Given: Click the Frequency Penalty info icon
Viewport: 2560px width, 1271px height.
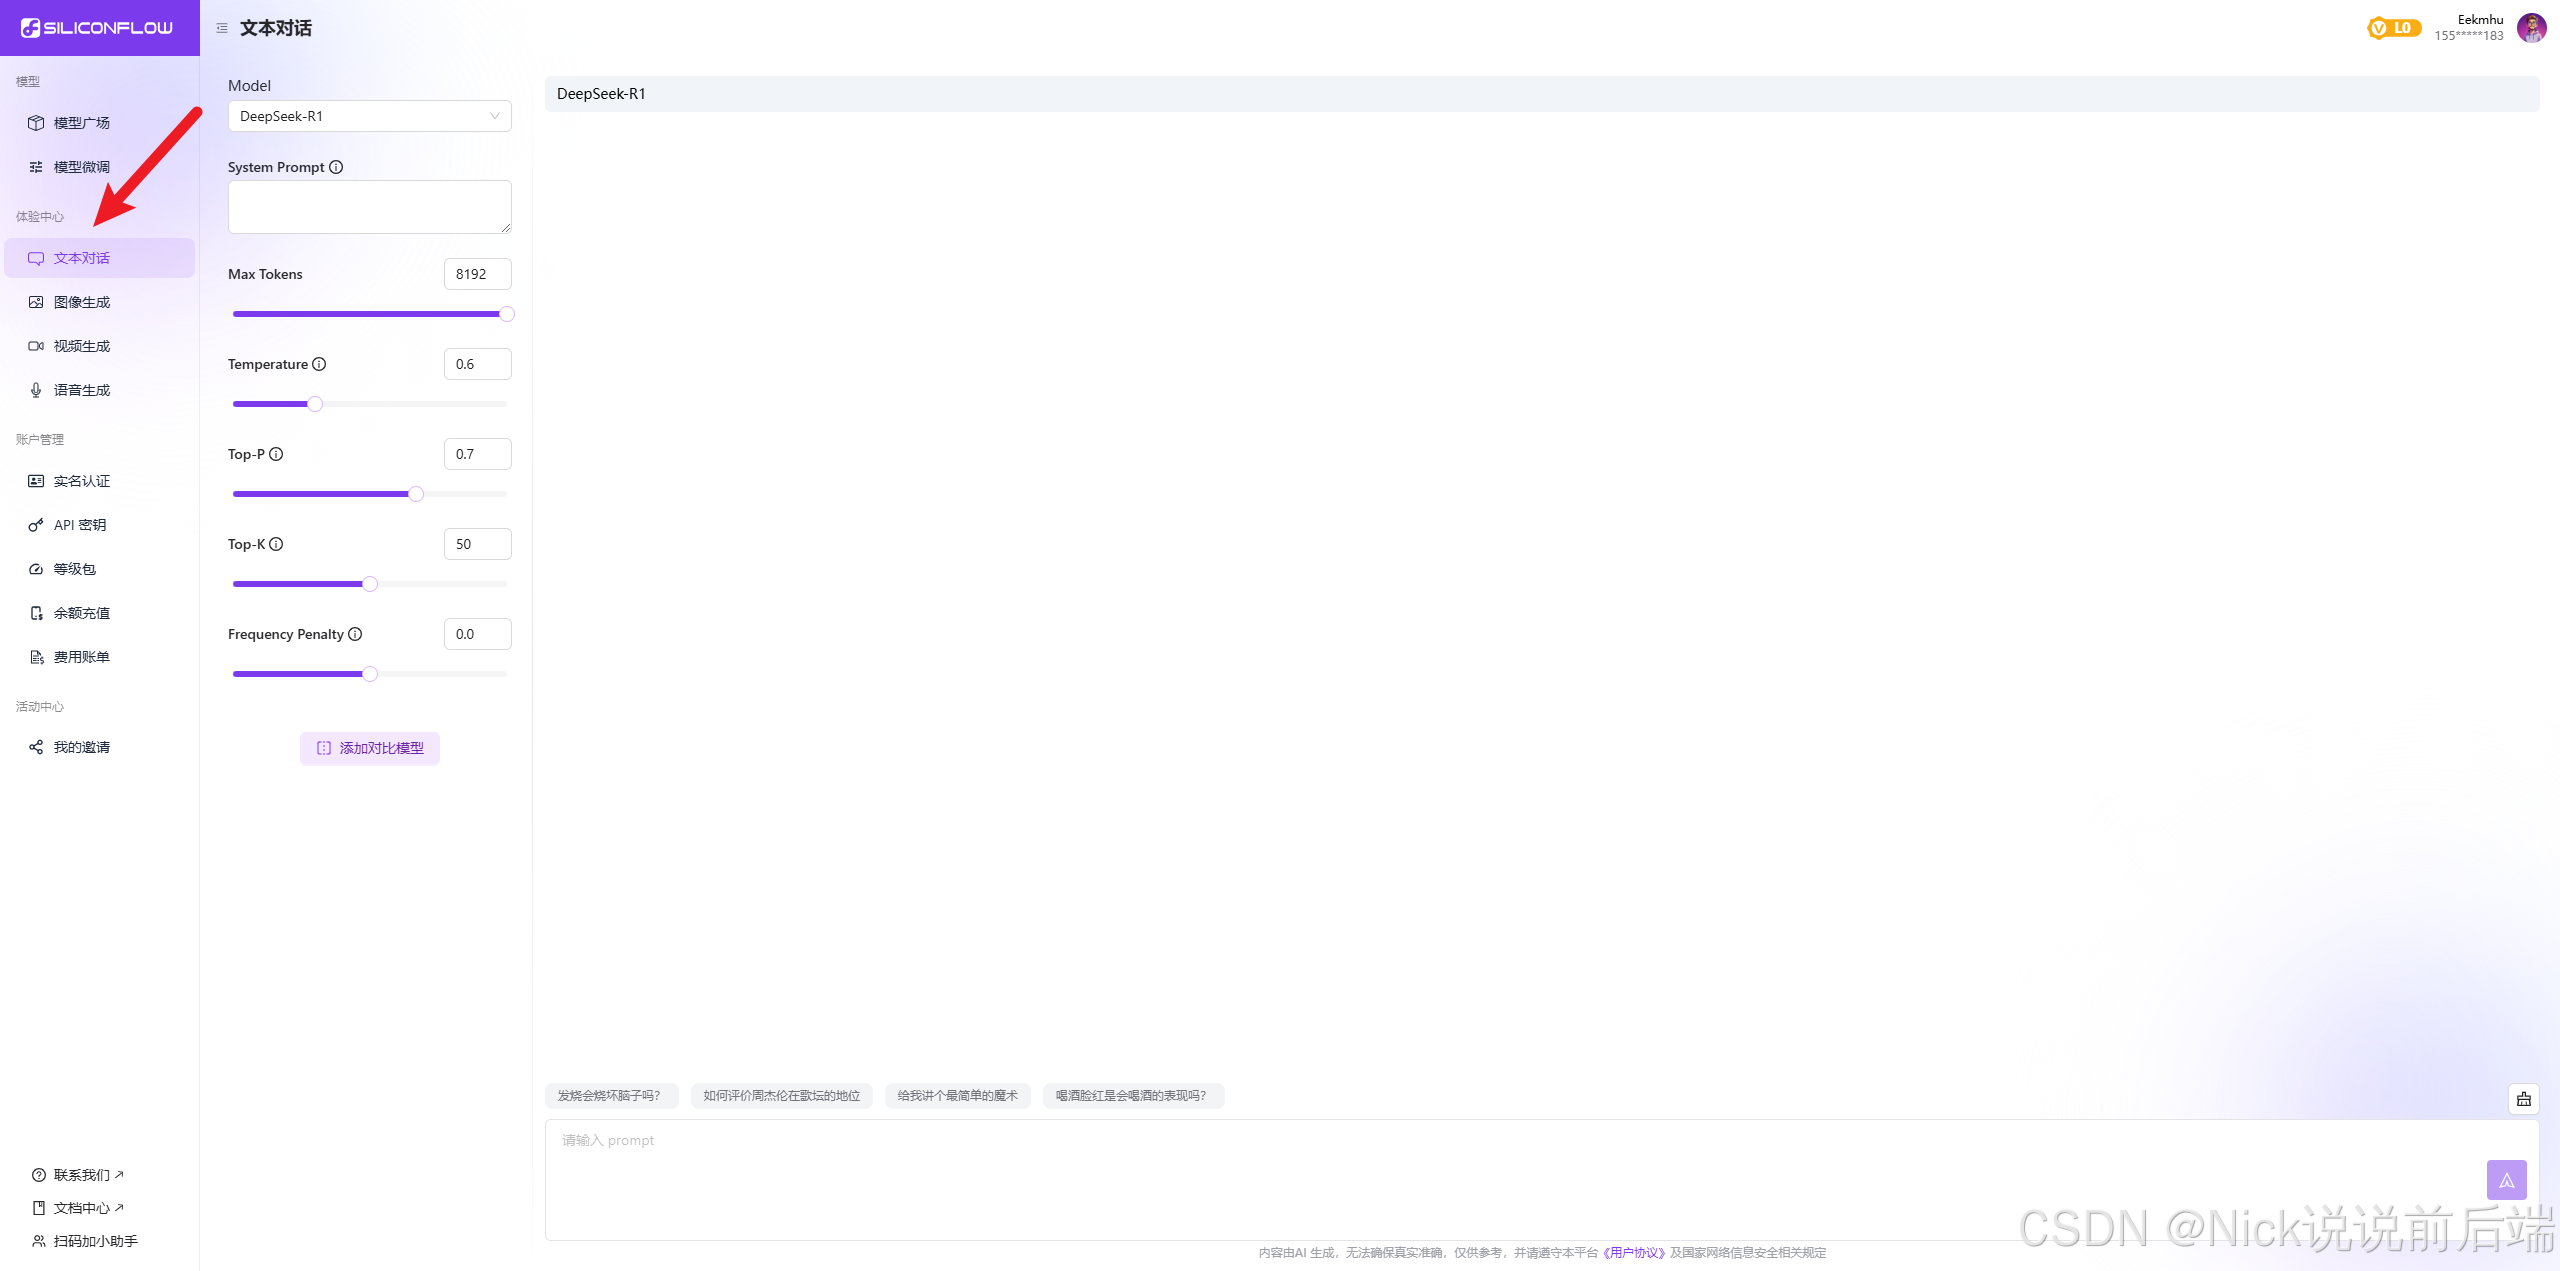Looking at the screenshot, I should tap(355, 634).
